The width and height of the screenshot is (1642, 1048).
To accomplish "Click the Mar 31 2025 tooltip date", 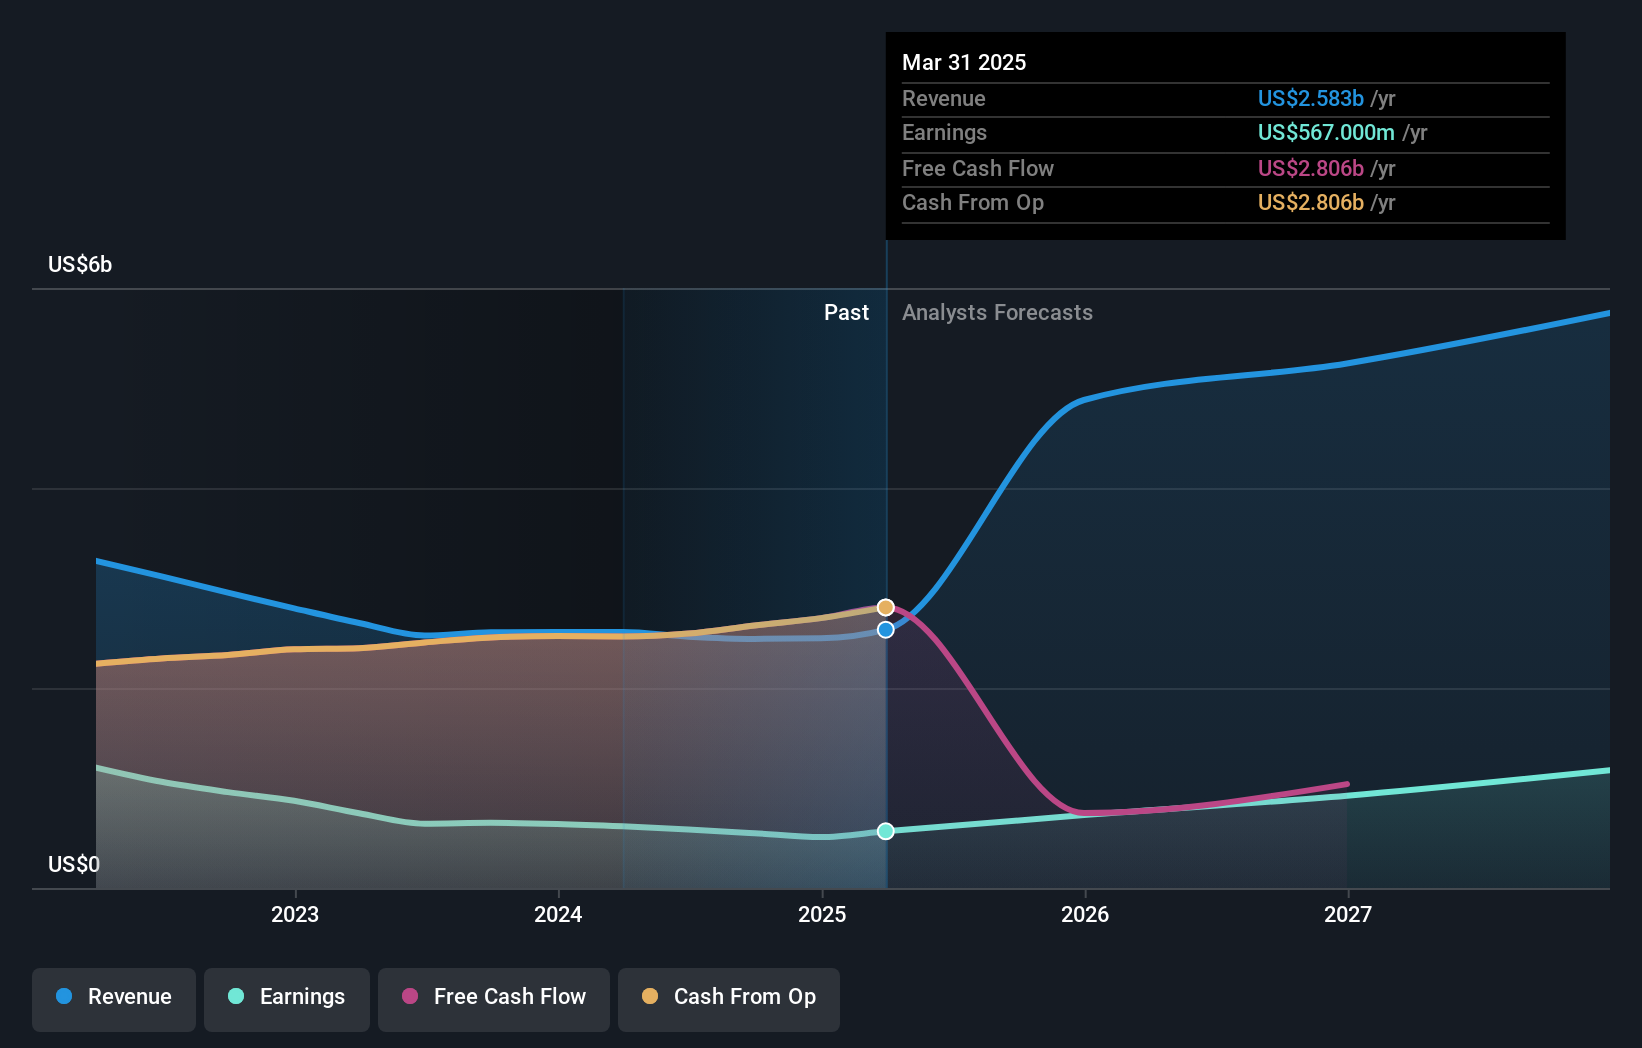I will [x=964, y=63].
